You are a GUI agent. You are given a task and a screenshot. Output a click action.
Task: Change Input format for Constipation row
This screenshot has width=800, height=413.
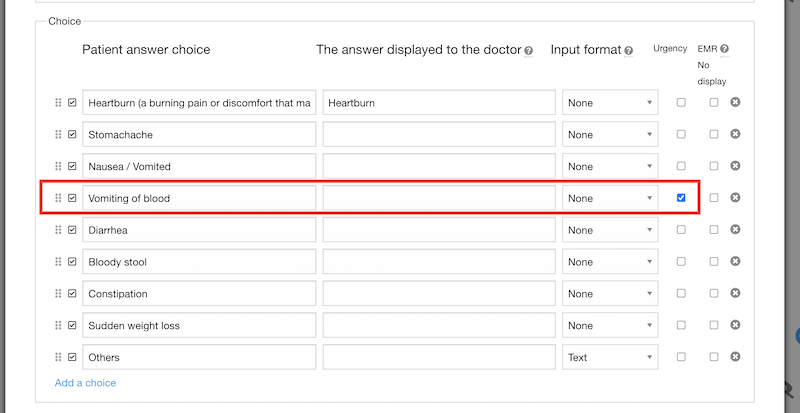point(610,294)
